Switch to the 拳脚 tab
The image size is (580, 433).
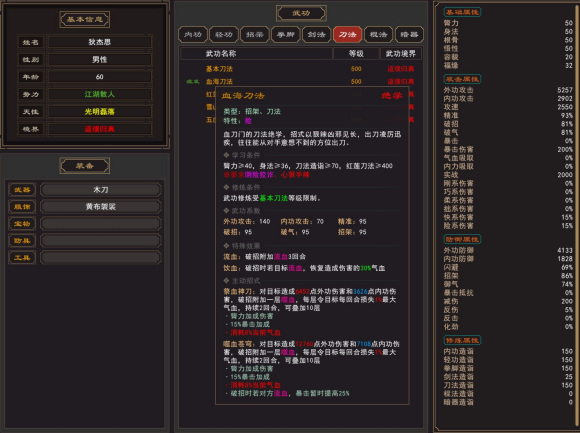pyautogui.click(x=286, y=35)
